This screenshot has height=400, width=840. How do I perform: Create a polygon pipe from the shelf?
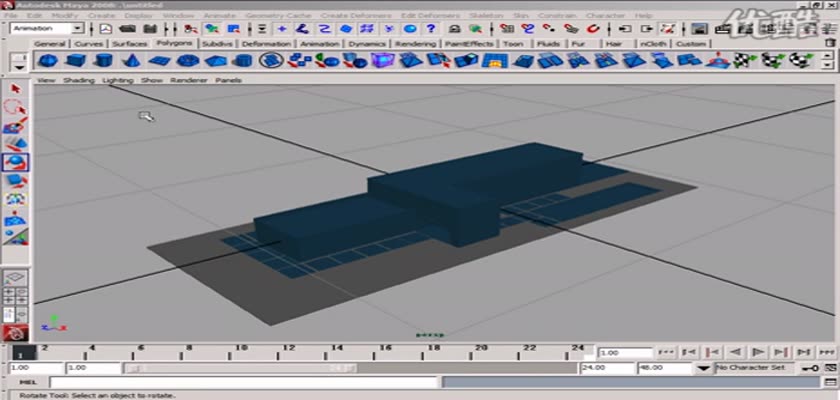[x=243, y=61]
